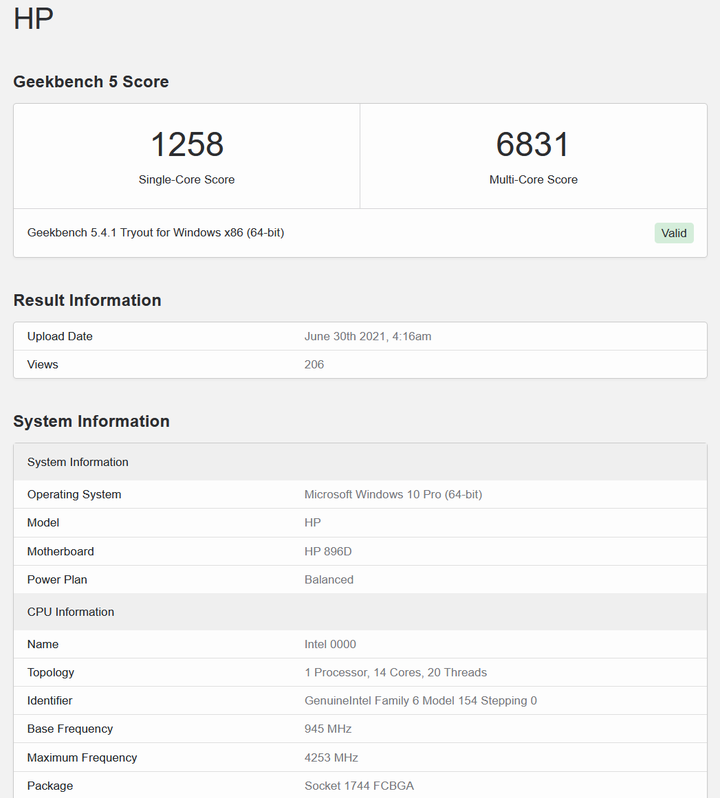
Task: Click the large System Information heading
Action: [x=91, y=421]
